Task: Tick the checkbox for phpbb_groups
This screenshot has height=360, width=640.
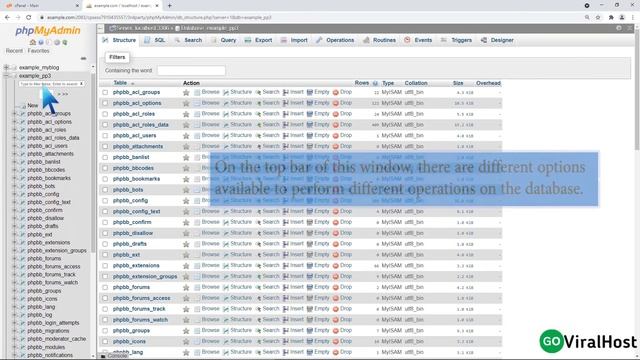Action: tap(105, 331)
